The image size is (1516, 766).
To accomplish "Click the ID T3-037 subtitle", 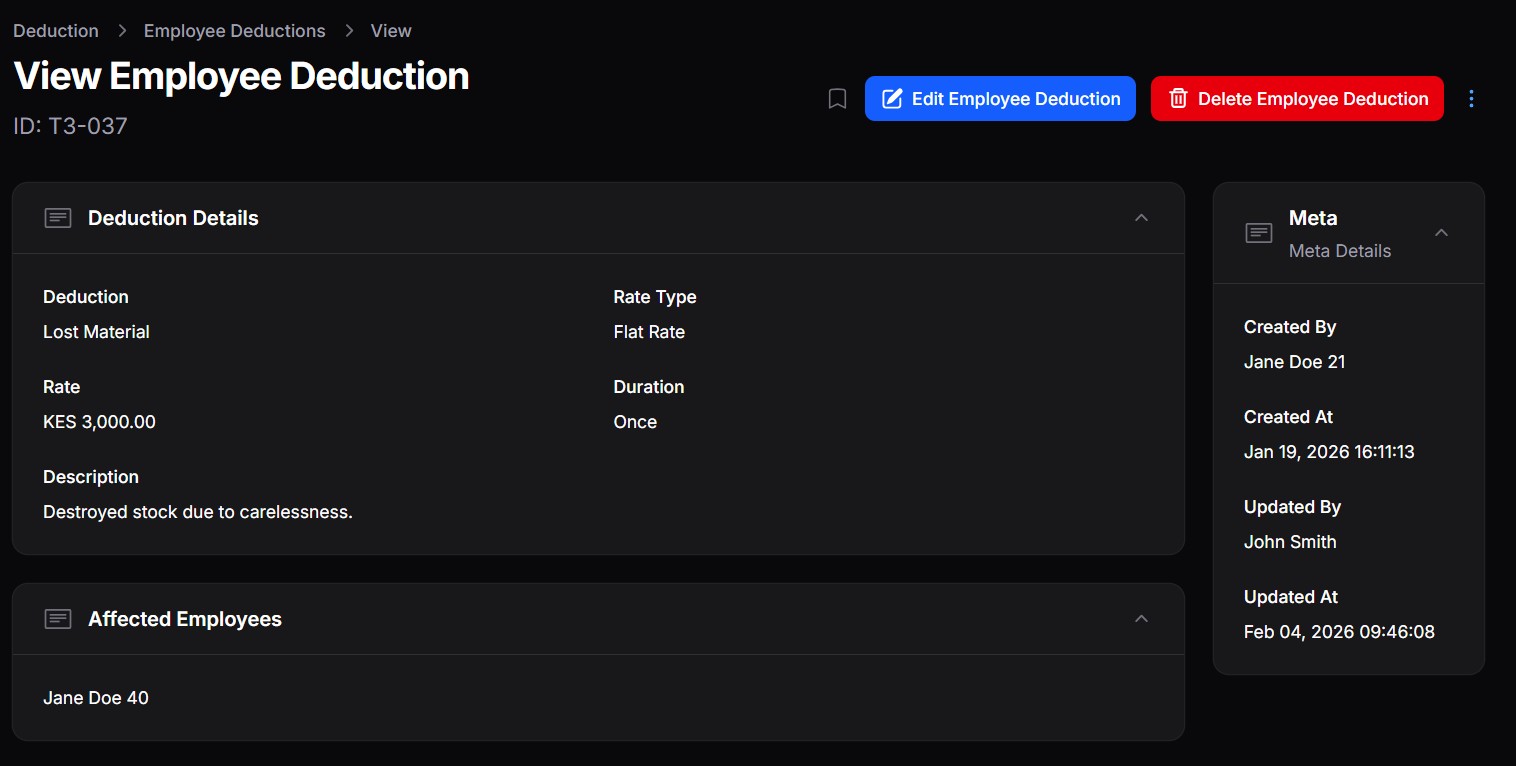I will click(70, 126).
